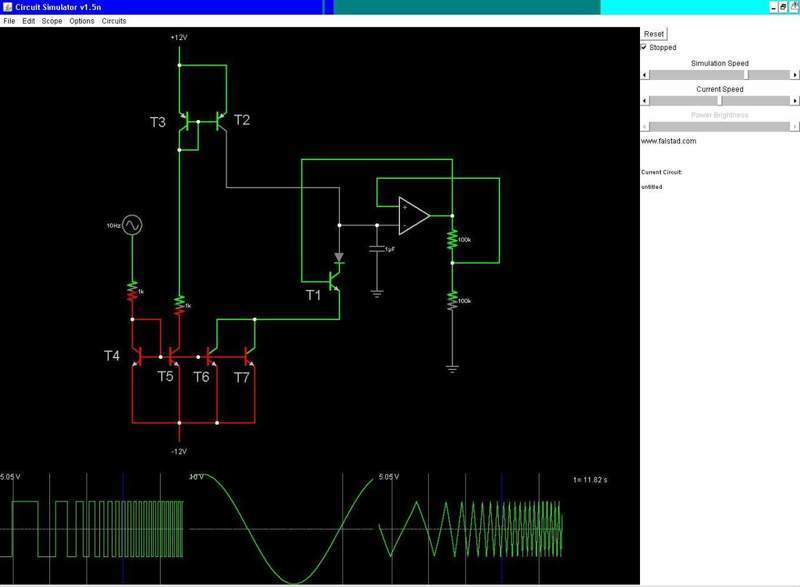Click left arrow of Simulation Speed slider
This screenshot has height=587, width=800.
(x=644, y=75)
